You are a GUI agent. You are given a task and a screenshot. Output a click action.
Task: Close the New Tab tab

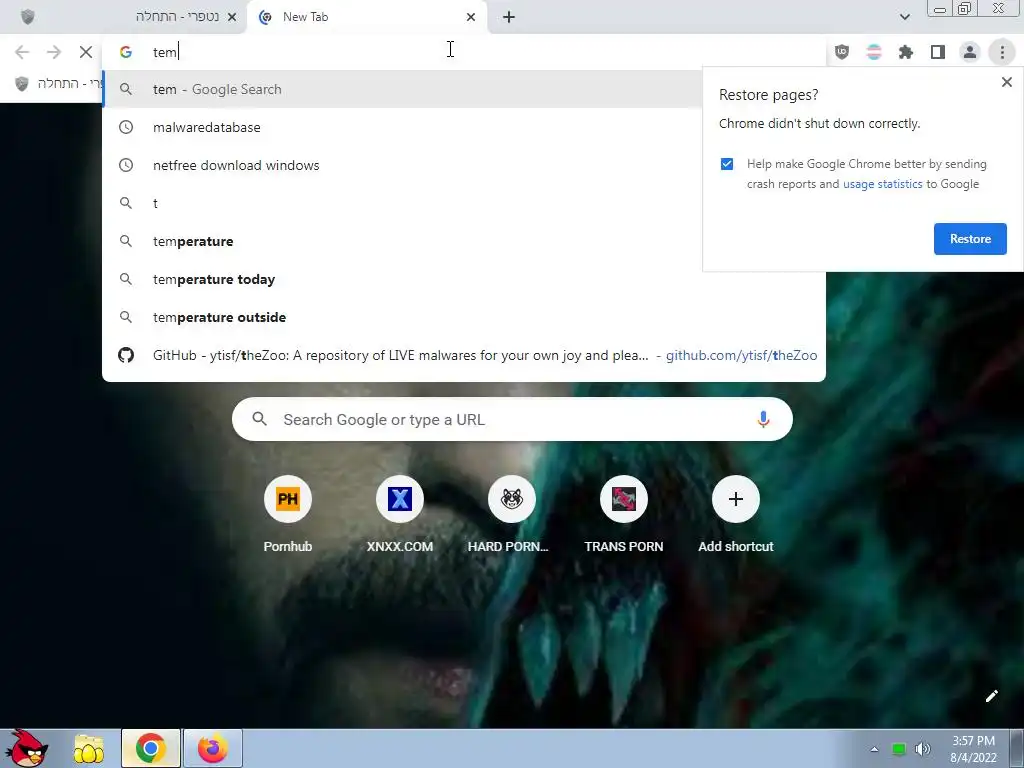click(471, 17)
